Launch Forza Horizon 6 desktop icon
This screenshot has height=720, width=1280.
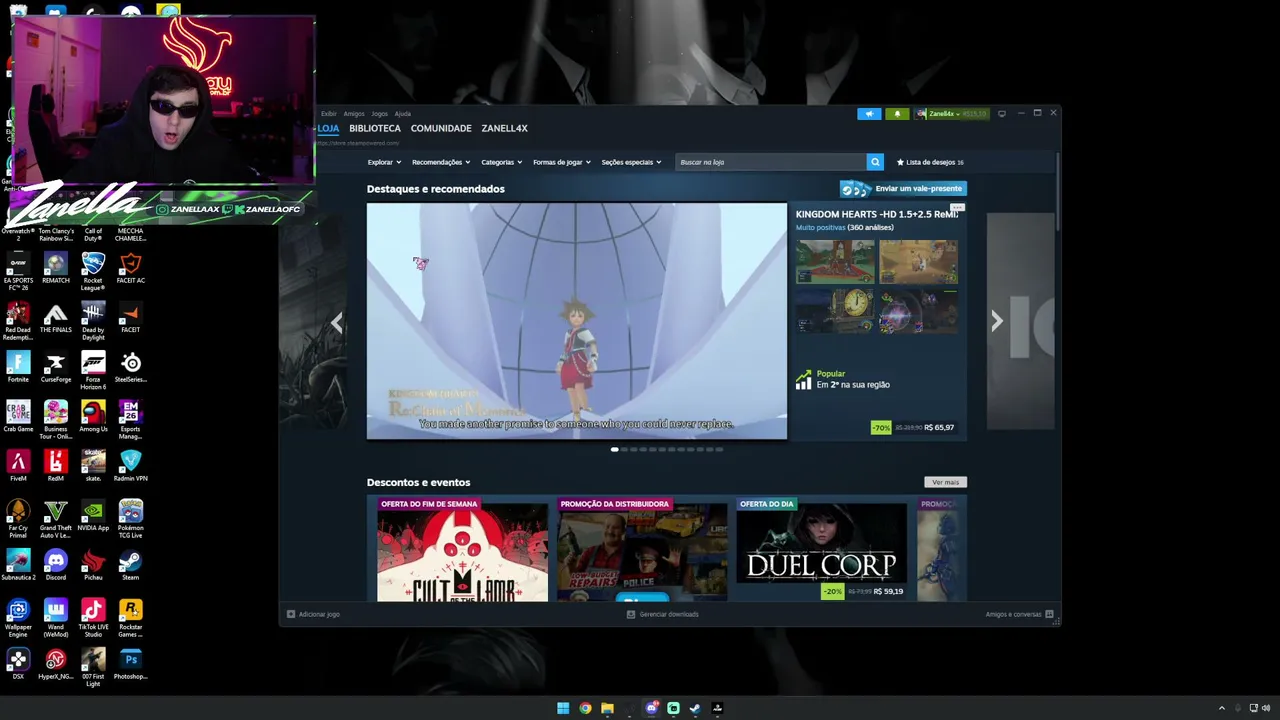coord(93,369)
